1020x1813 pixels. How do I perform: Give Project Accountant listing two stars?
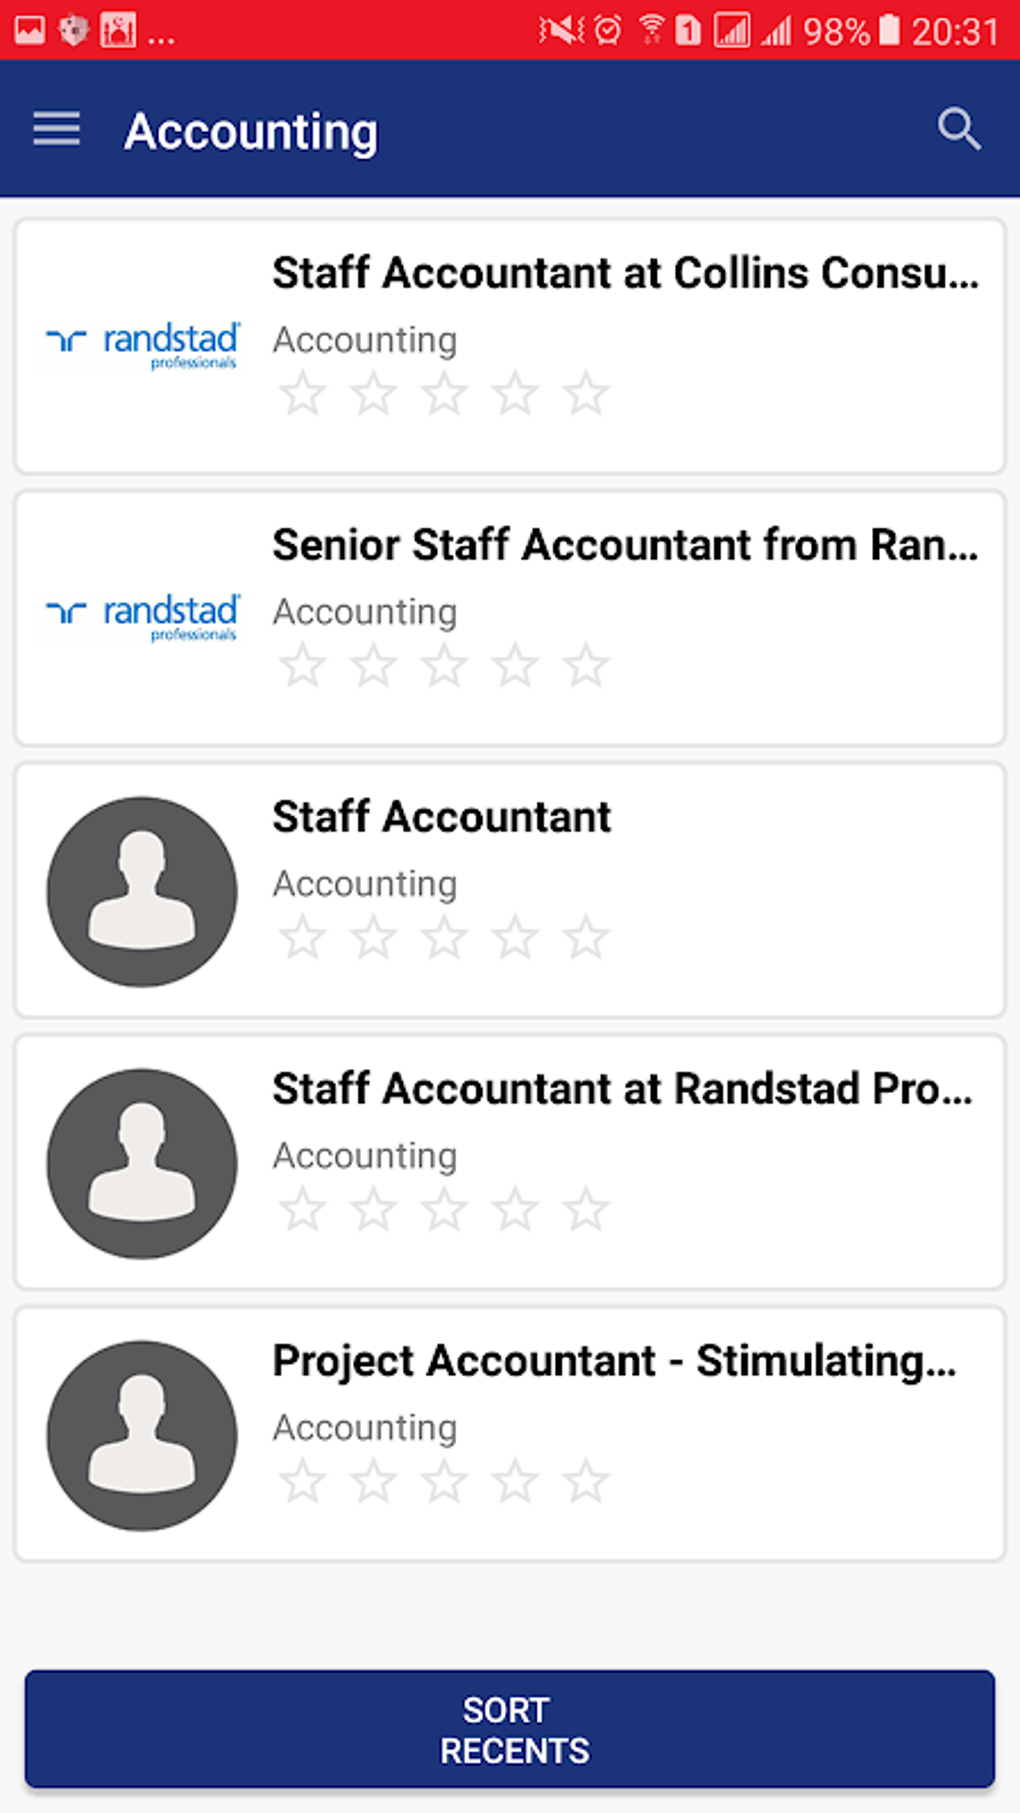(x=373, y=1481)
